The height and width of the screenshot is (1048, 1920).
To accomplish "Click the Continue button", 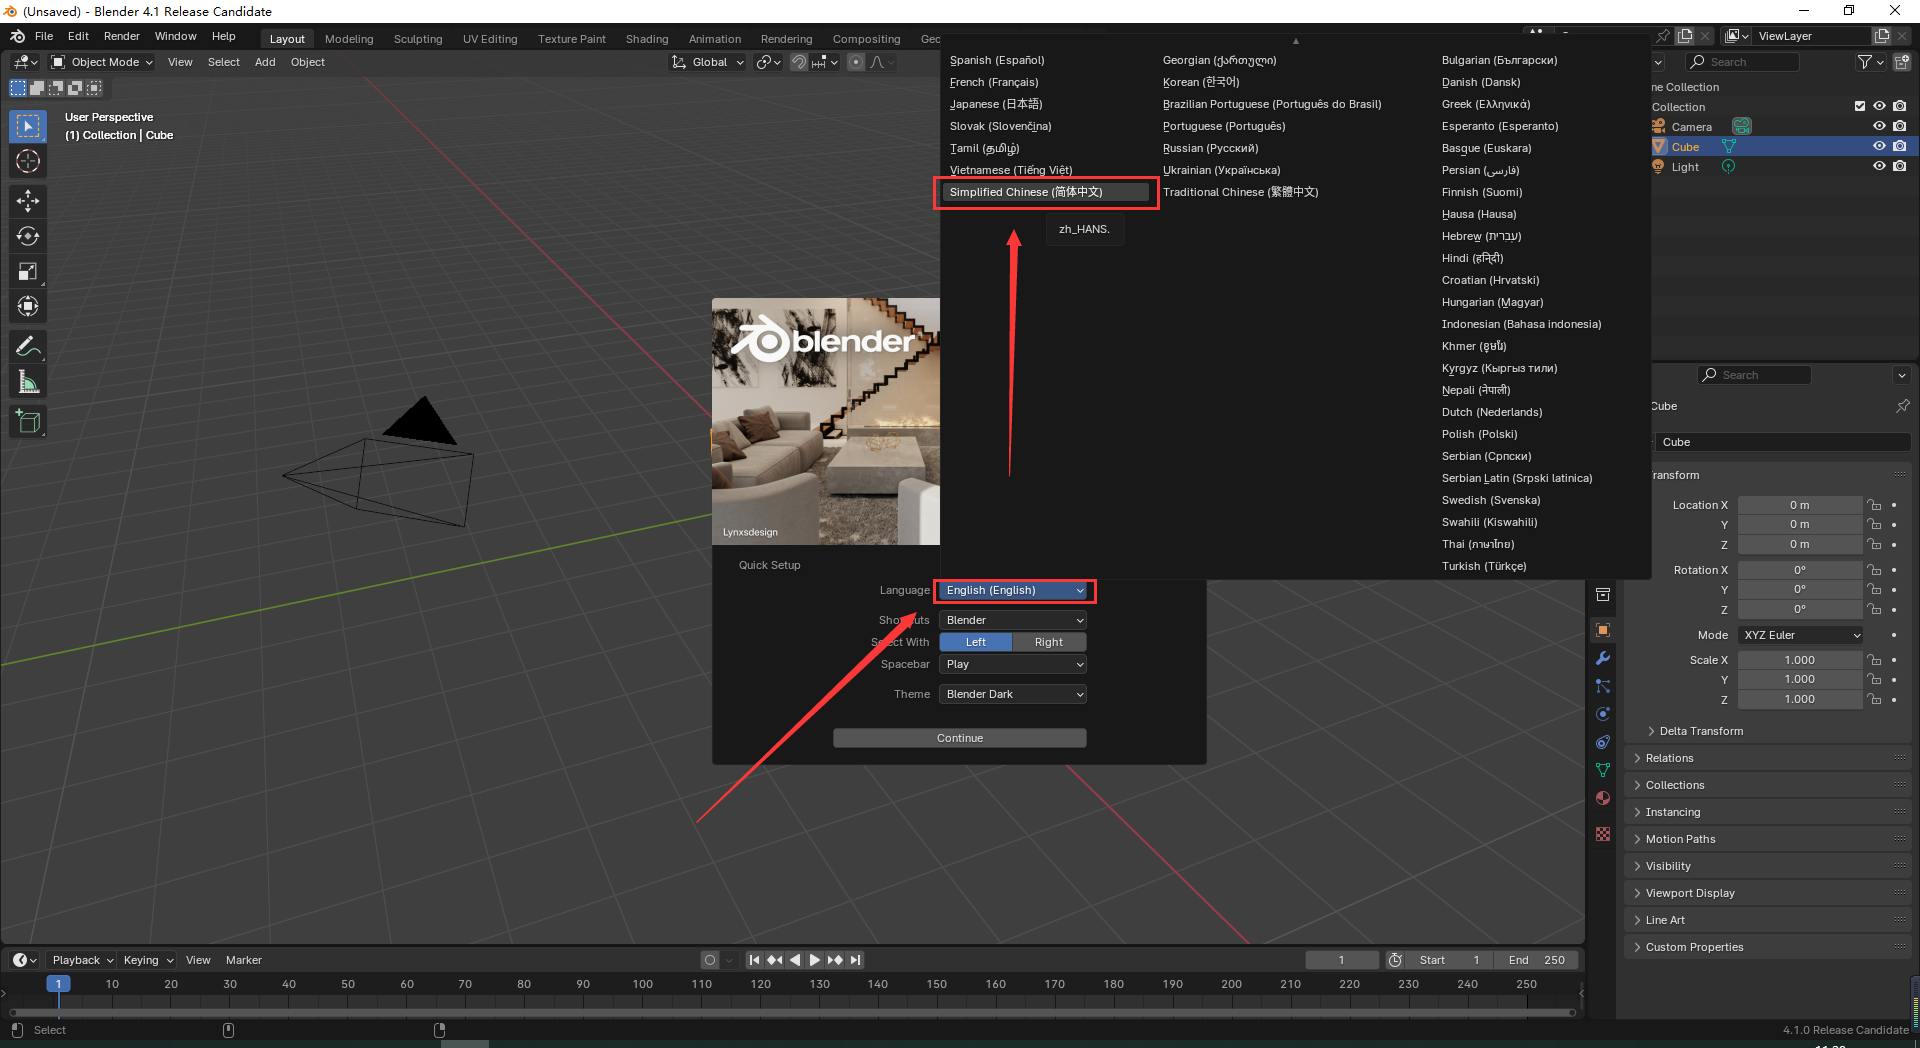I will 959,737.
